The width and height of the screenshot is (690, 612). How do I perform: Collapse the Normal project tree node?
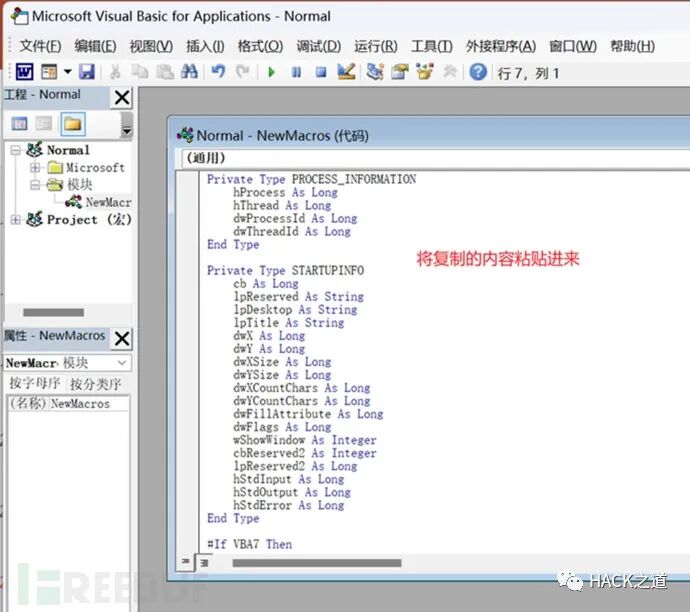pyautogui.click(x=15, y=150)
